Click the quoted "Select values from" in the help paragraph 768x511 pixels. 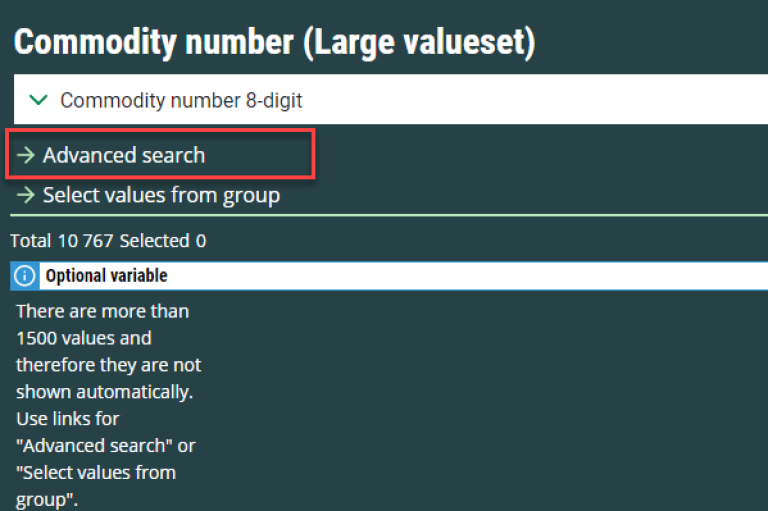(x=96, y=472)
